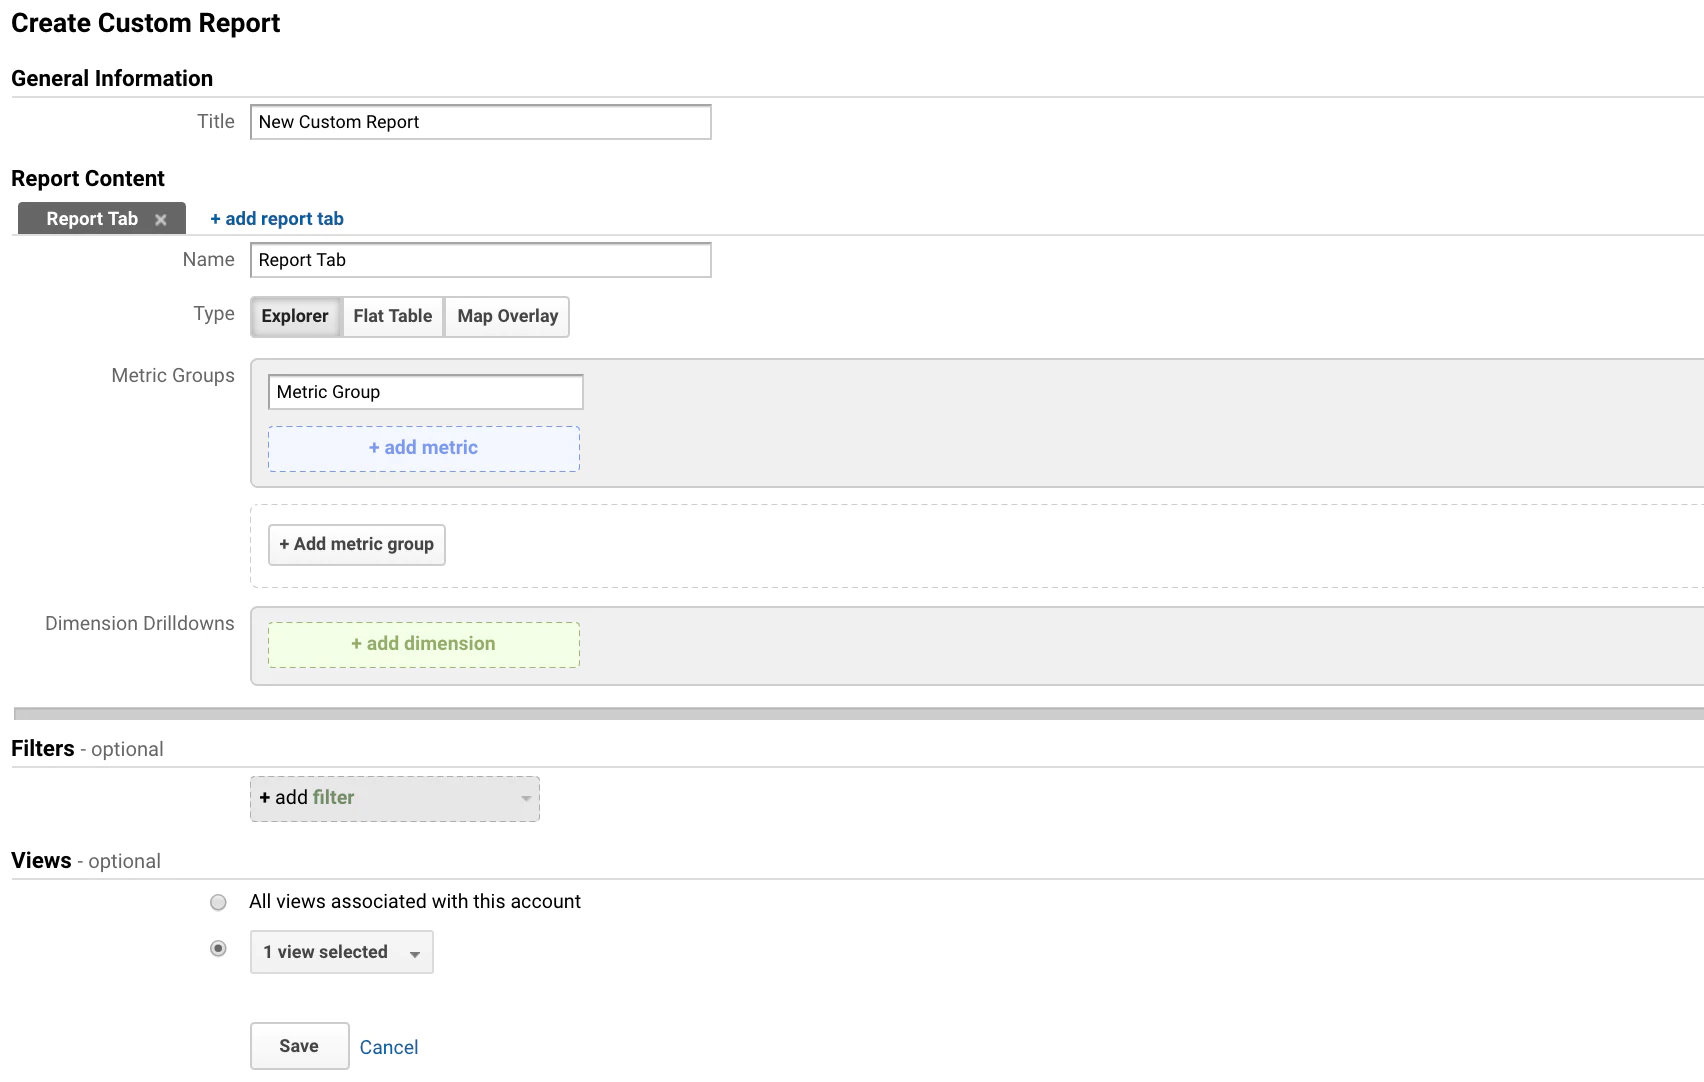This screenshot has width=1704, height=1082.
Task: Focus the report Title input field
Action: click(x=480, y=123)
